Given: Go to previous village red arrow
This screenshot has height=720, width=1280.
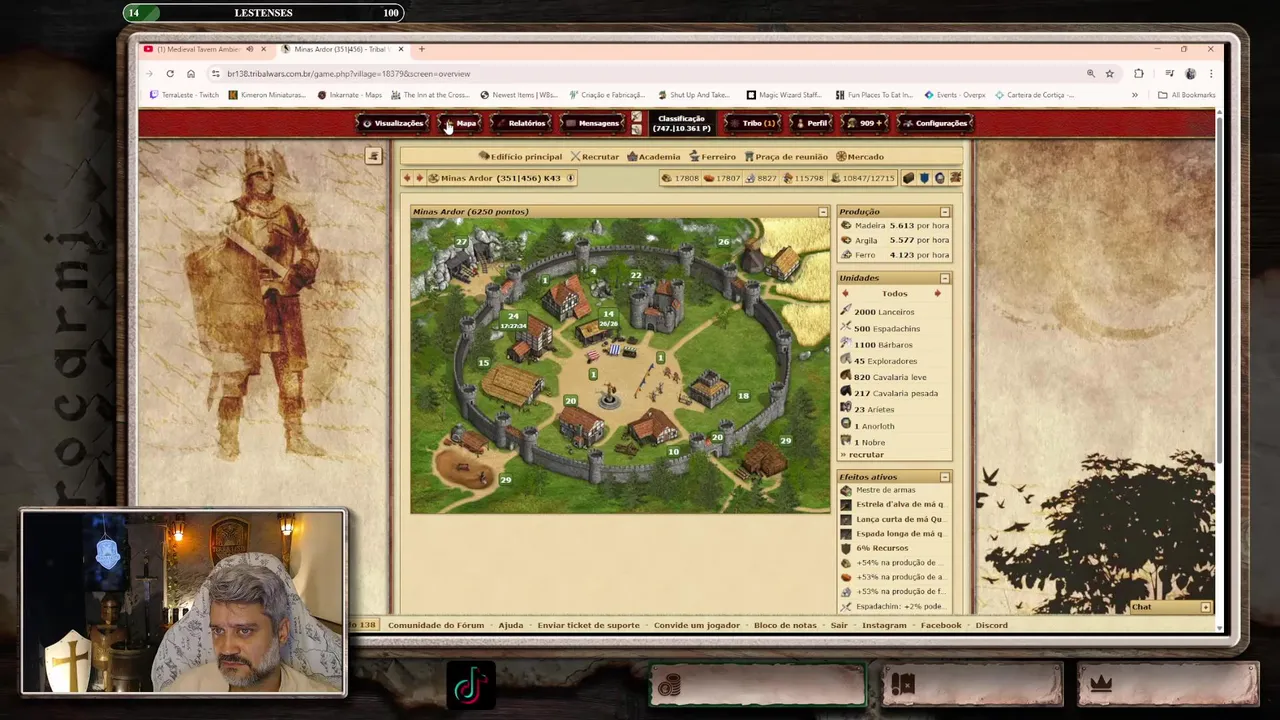Looking at the screenshot, I should click(x=407, y=178).
